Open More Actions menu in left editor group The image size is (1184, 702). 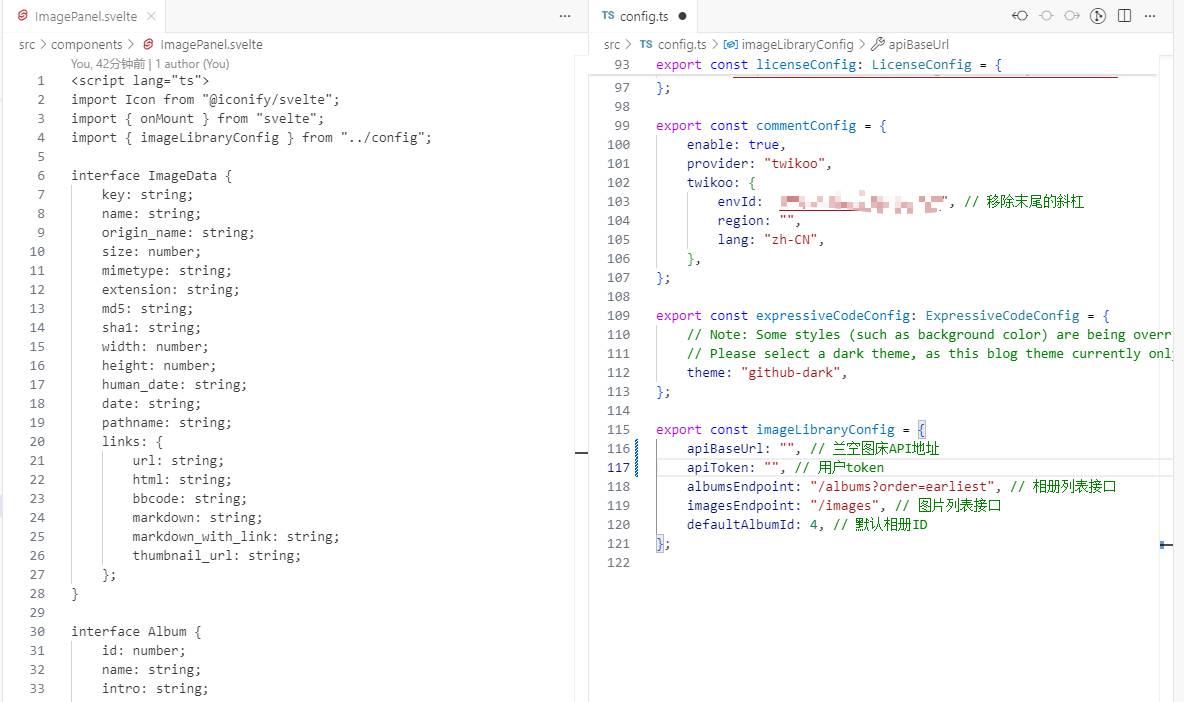tap(565, 16)
